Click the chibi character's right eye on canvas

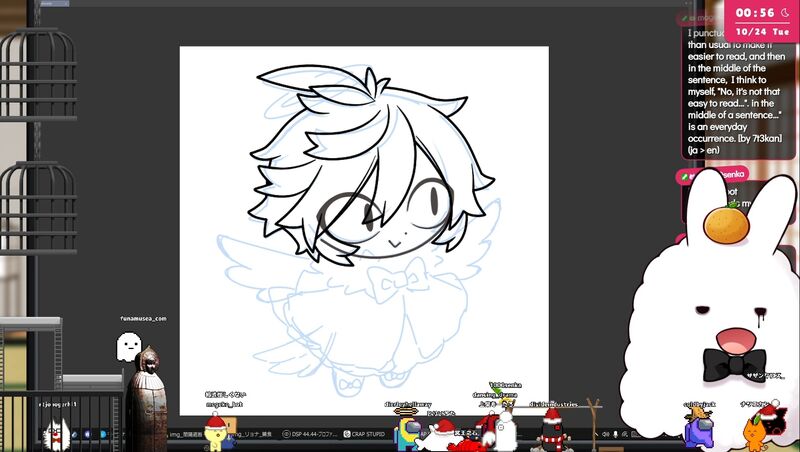(431, 202)
